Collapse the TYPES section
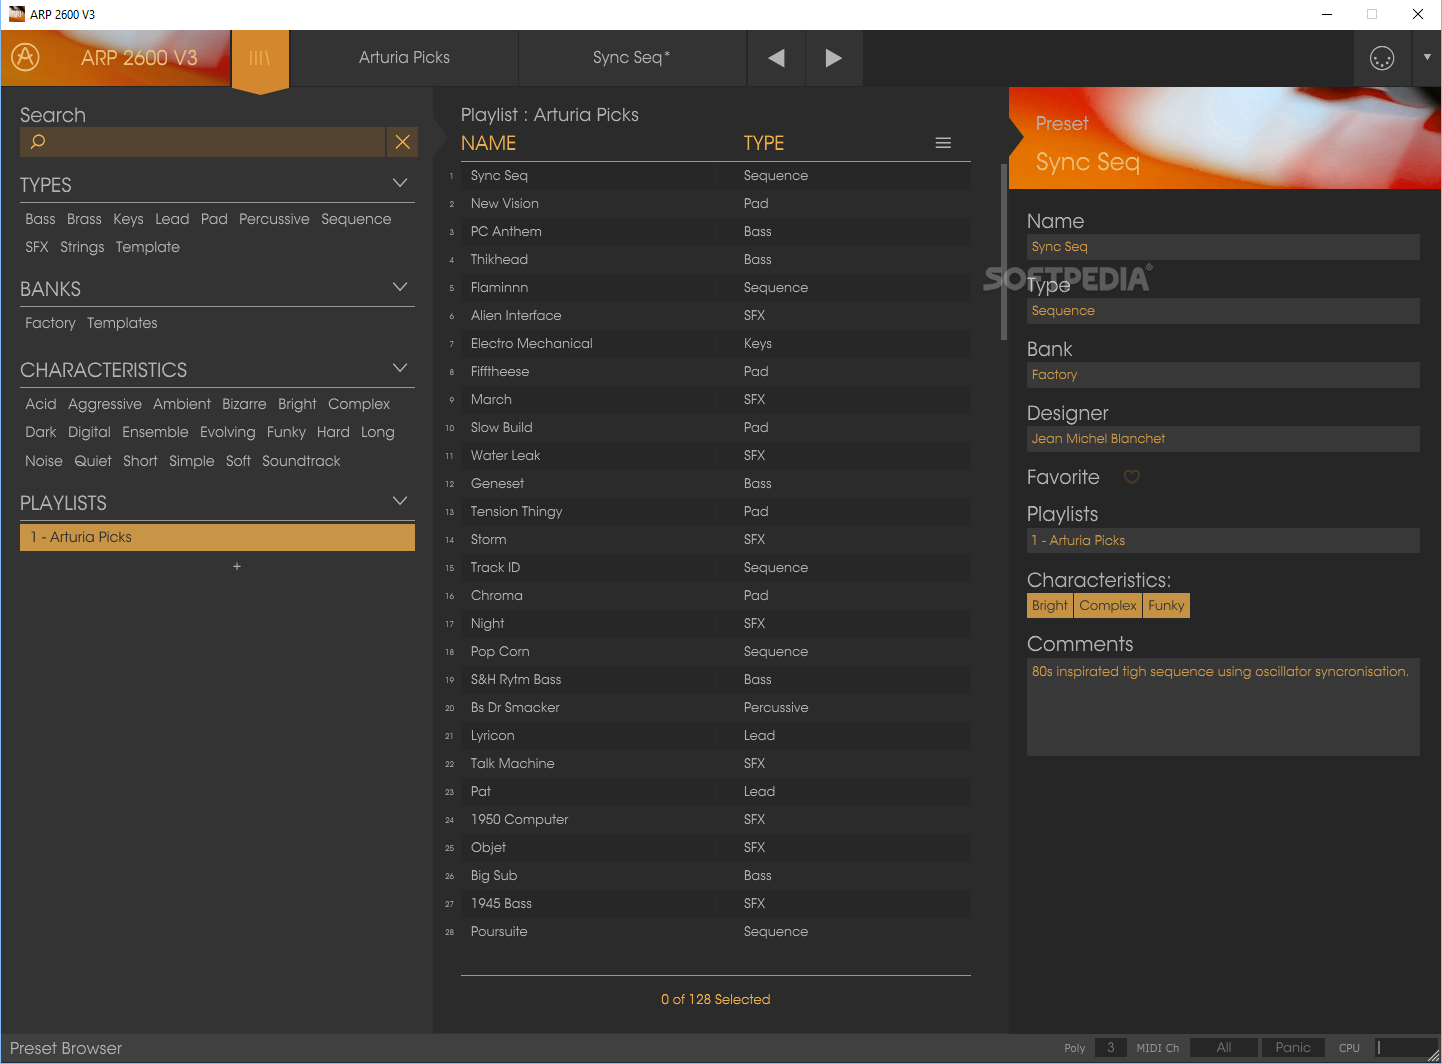This screenshot has height=1064, width=1442. [x=400, y=183]
